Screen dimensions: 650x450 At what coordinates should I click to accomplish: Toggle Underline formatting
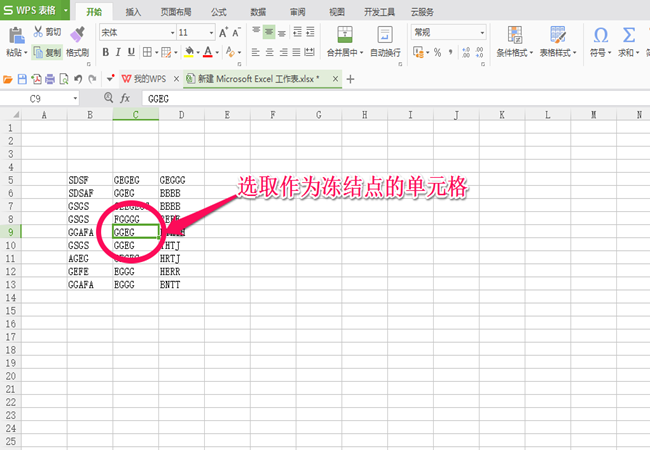[x=131, y=52]
